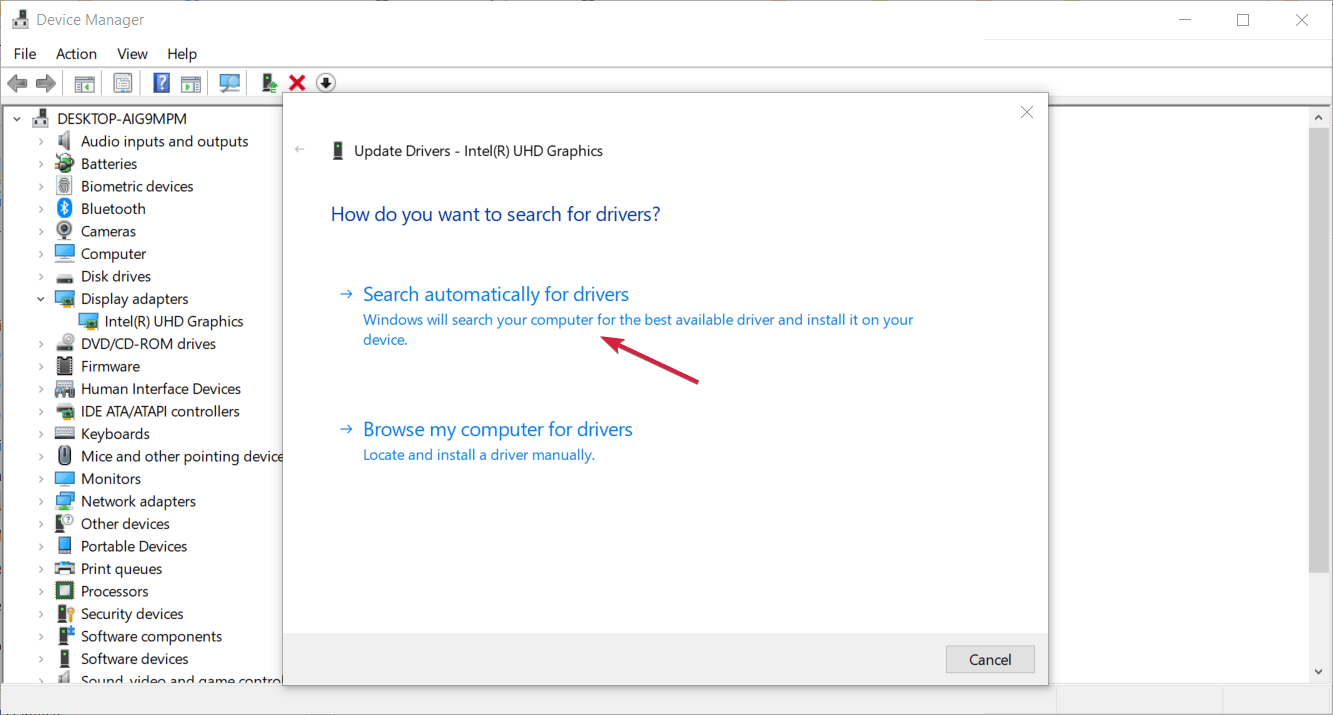
Task: Click the Scan for hardware changes icon
Action: (x=229, y=82)
